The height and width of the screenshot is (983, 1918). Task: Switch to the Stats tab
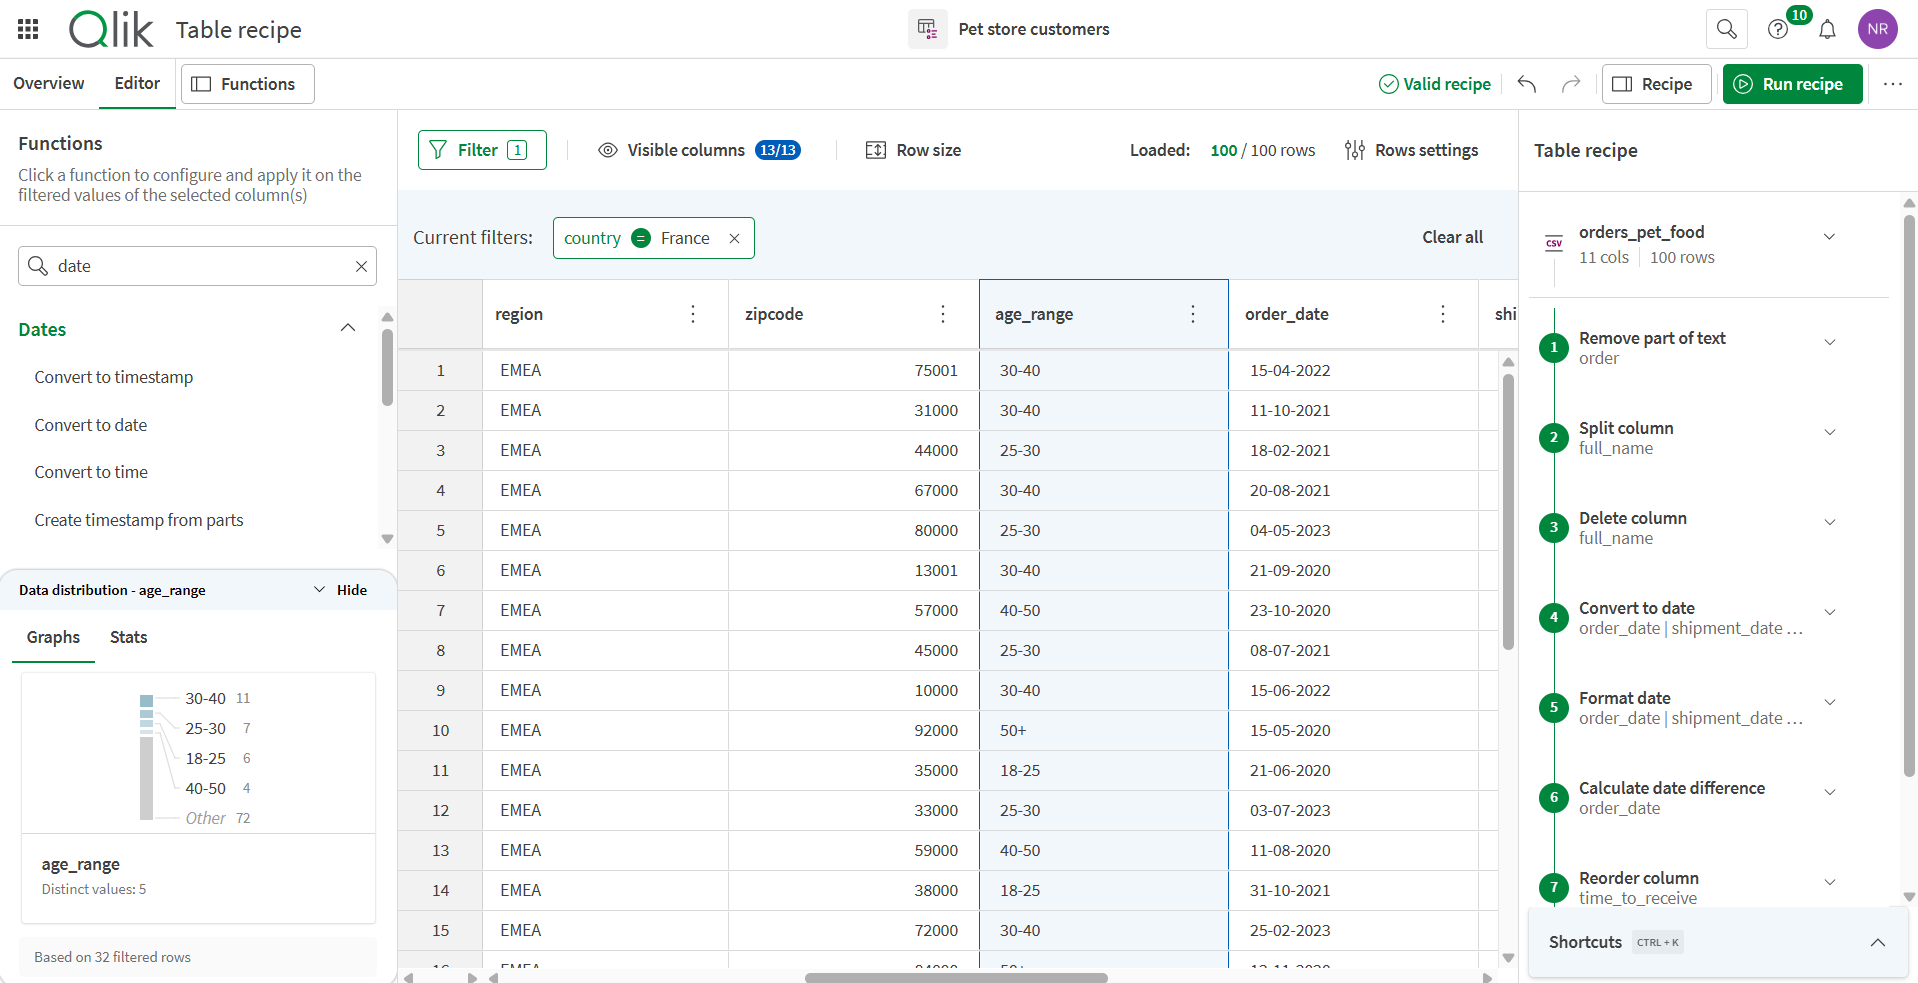128,637
